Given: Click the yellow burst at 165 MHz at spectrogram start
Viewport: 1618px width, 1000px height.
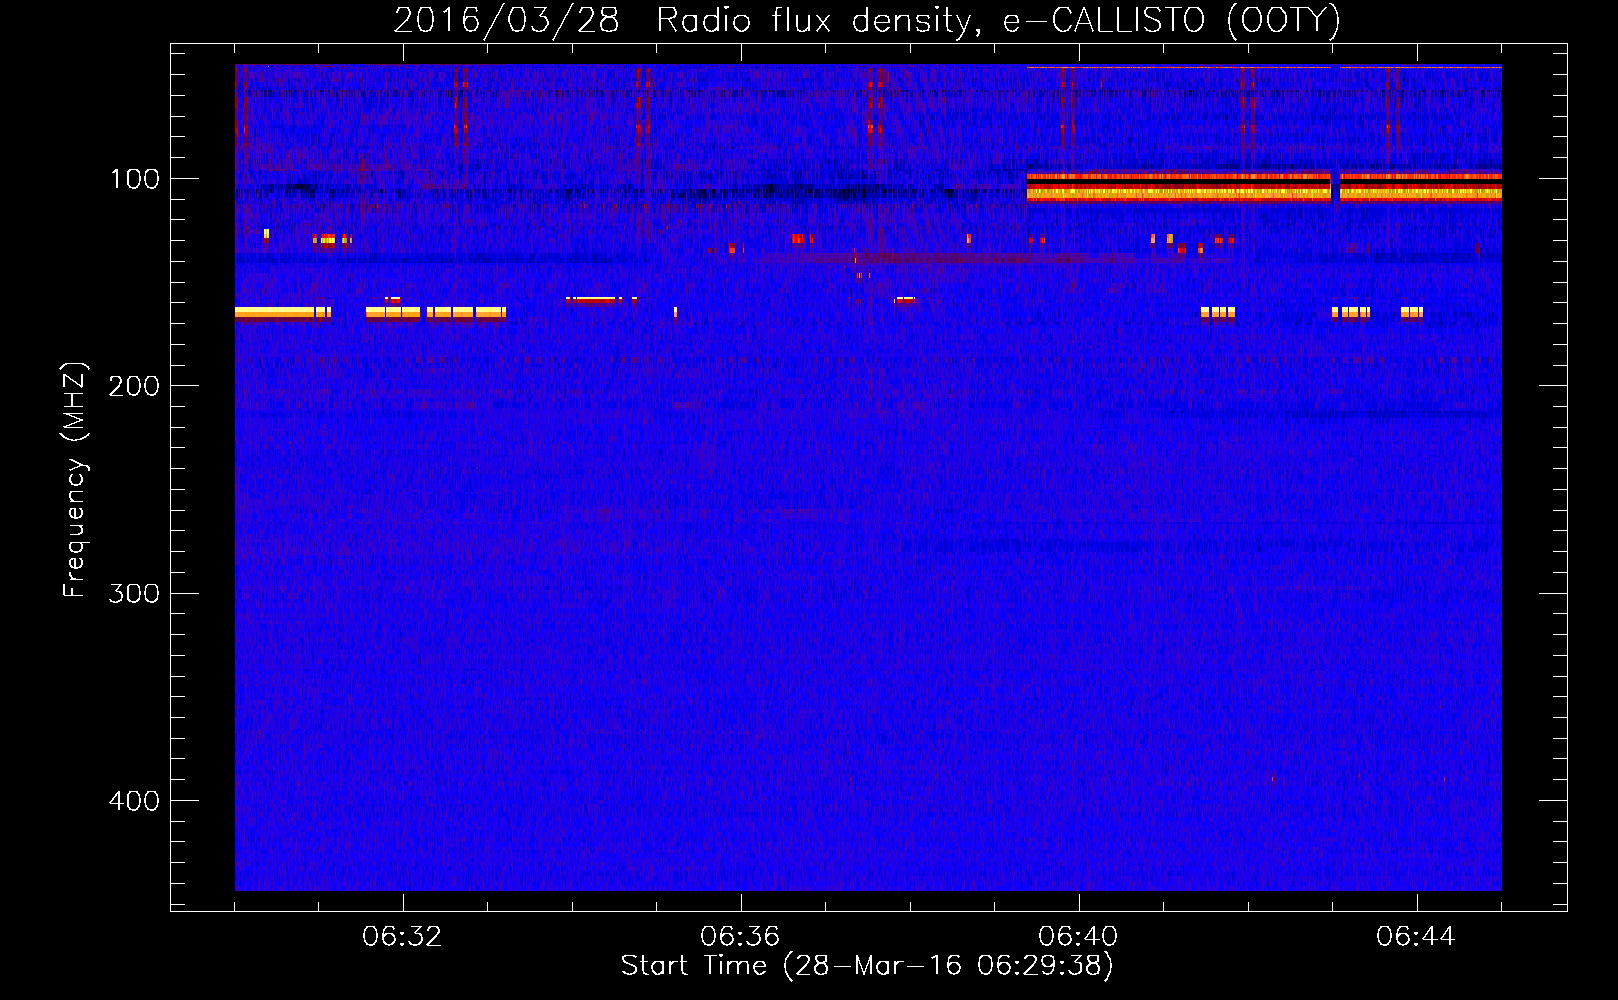Looking at the screenshot, I should point(282,313).
